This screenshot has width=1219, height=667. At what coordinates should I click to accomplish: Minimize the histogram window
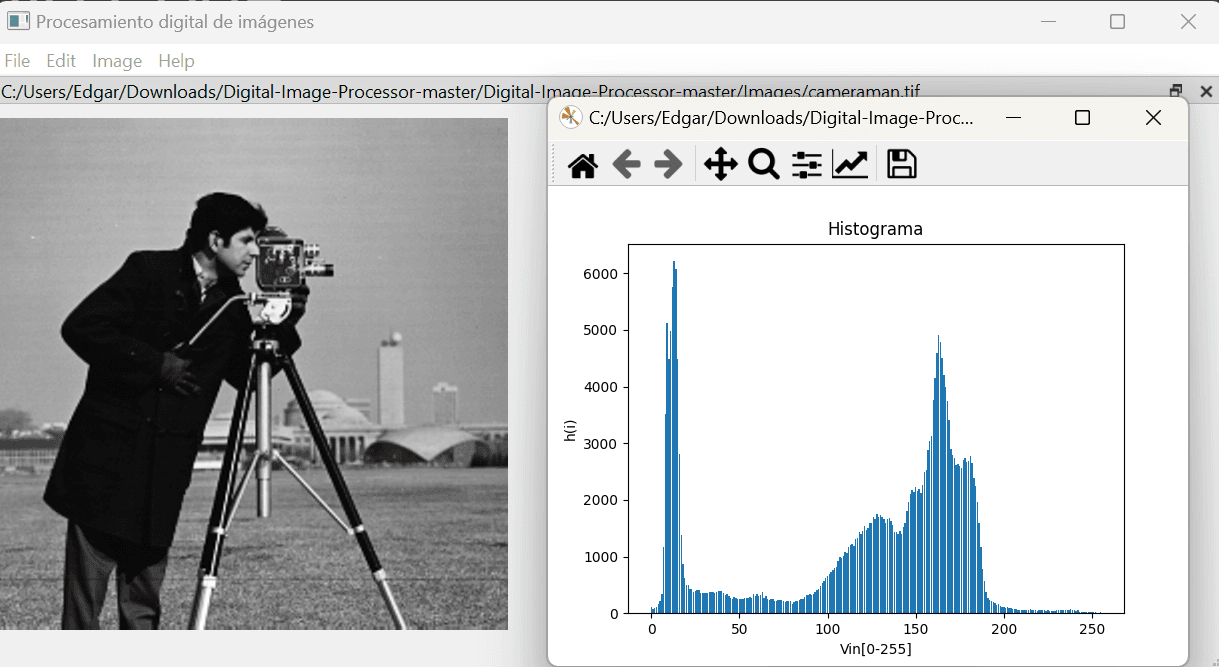point(1014,118)
